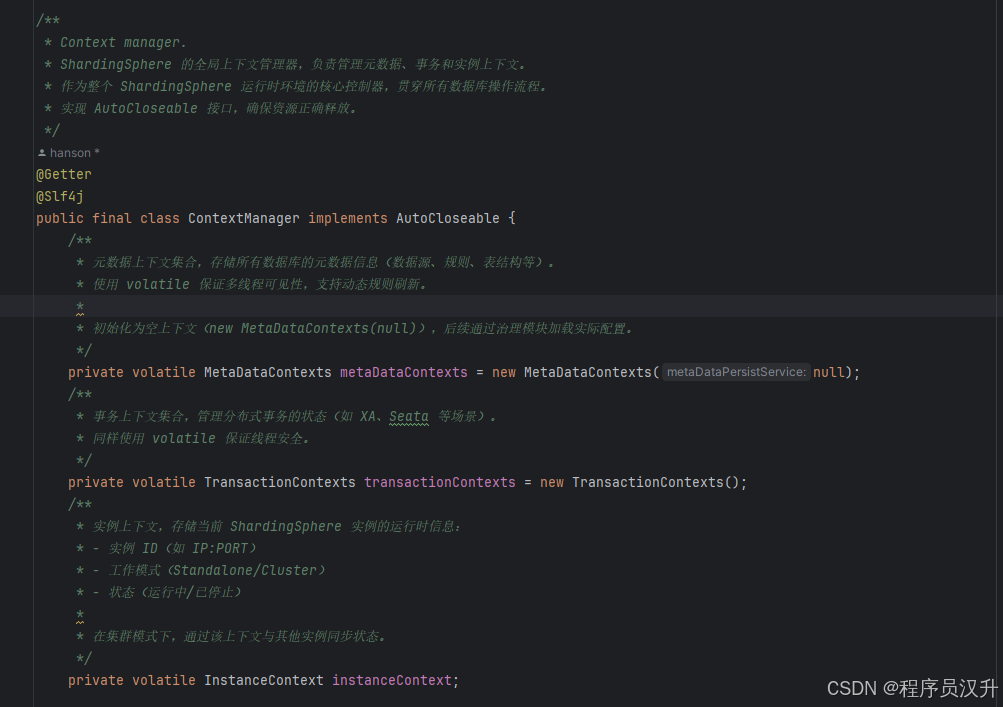Click the purple metaDataContexts field name
This screenshot has width=1003, height=707.
pos(404,372)
